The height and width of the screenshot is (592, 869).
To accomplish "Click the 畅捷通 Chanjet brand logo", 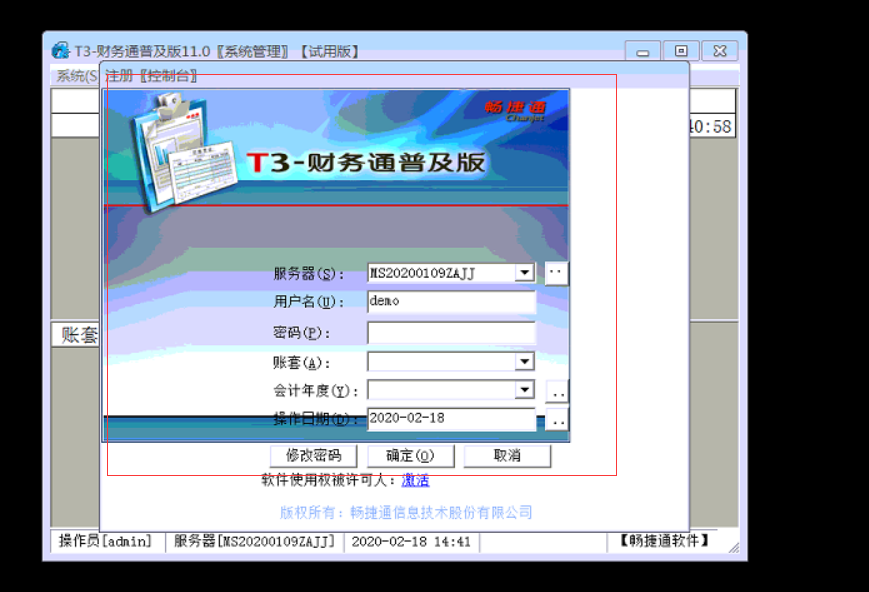I will click(x=515, y=110).
